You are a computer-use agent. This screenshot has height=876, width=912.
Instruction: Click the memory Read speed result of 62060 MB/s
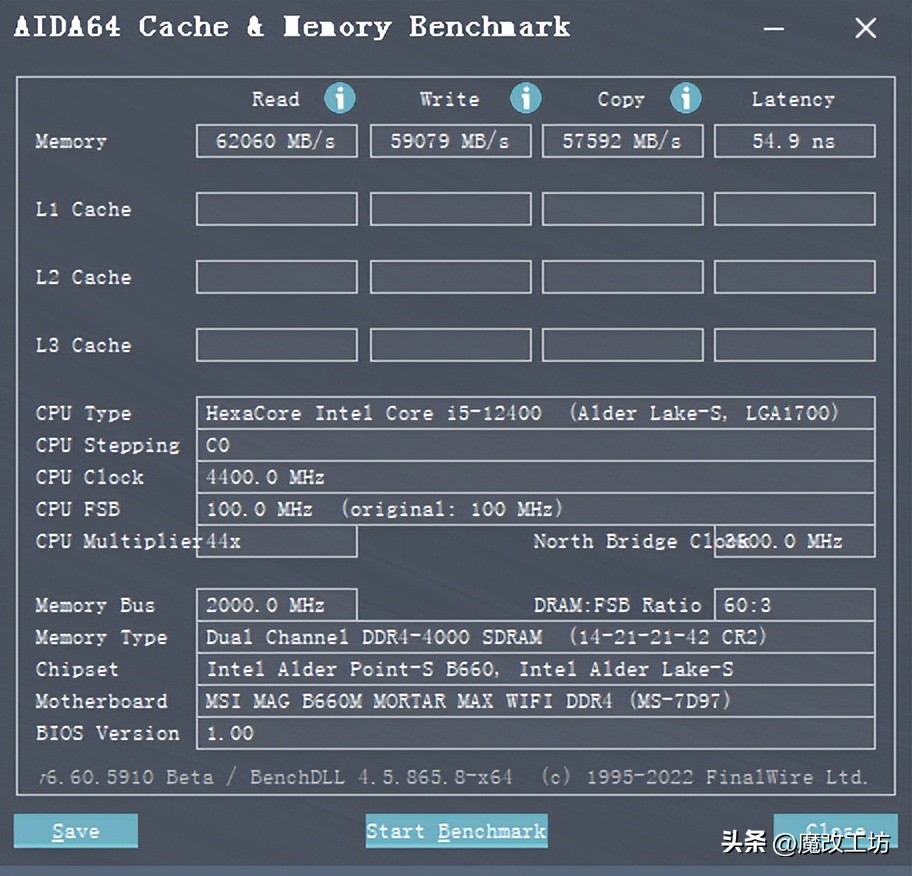point(276,140)
